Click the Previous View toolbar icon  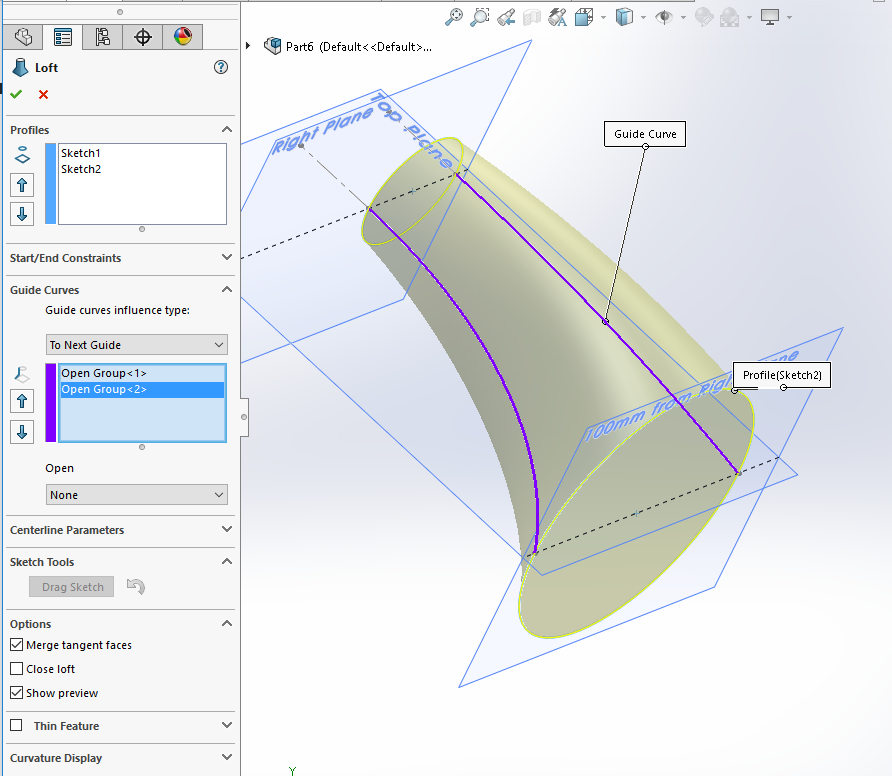click(x=505, y=17)
